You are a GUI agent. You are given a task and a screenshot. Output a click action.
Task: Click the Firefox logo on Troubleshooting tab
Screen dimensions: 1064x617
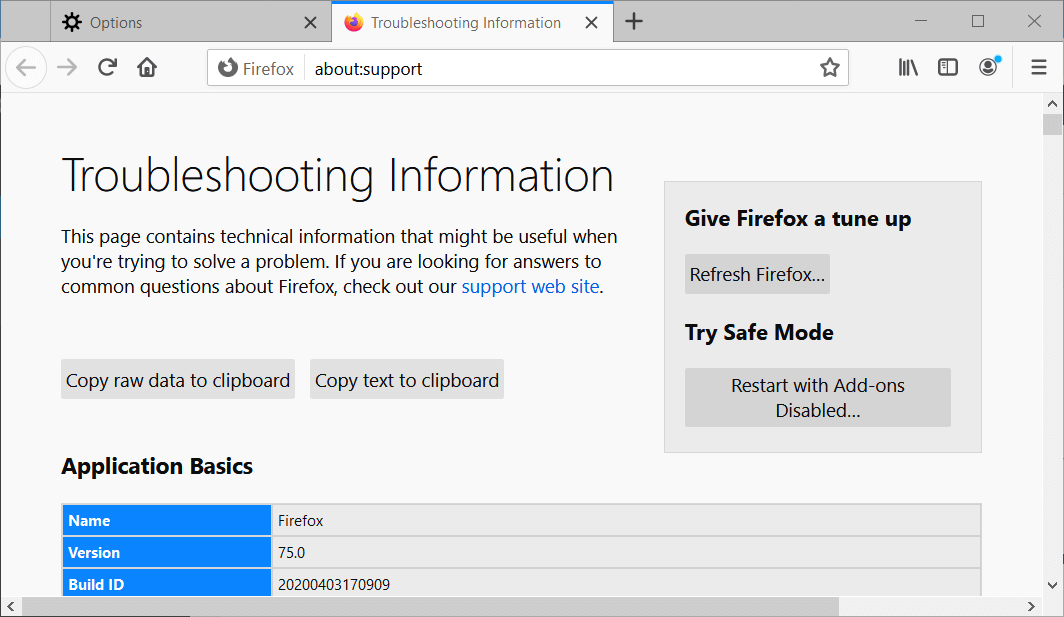354,22
